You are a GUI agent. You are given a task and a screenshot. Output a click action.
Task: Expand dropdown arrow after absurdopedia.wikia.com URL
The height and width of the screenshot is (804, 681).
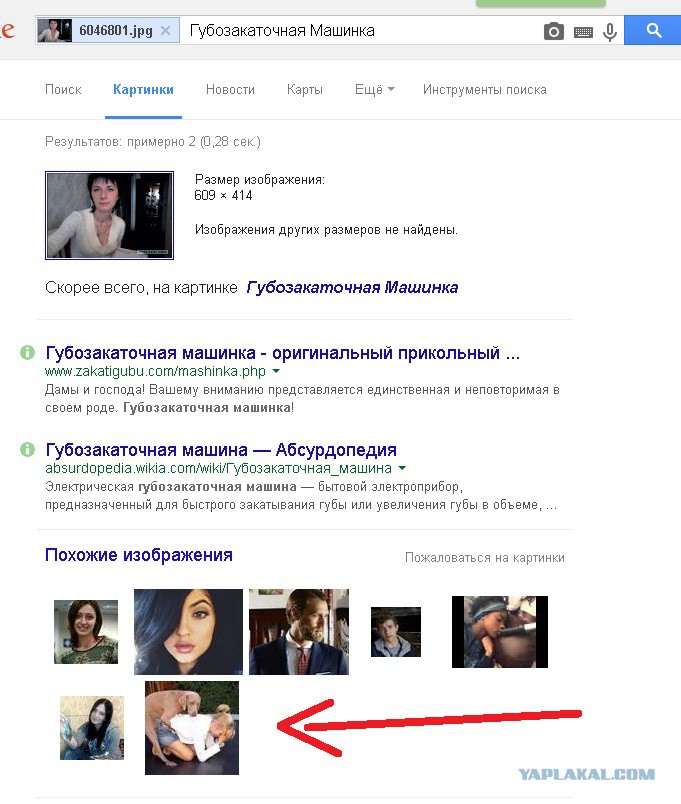pyautogui.click(x=402, y=468)
